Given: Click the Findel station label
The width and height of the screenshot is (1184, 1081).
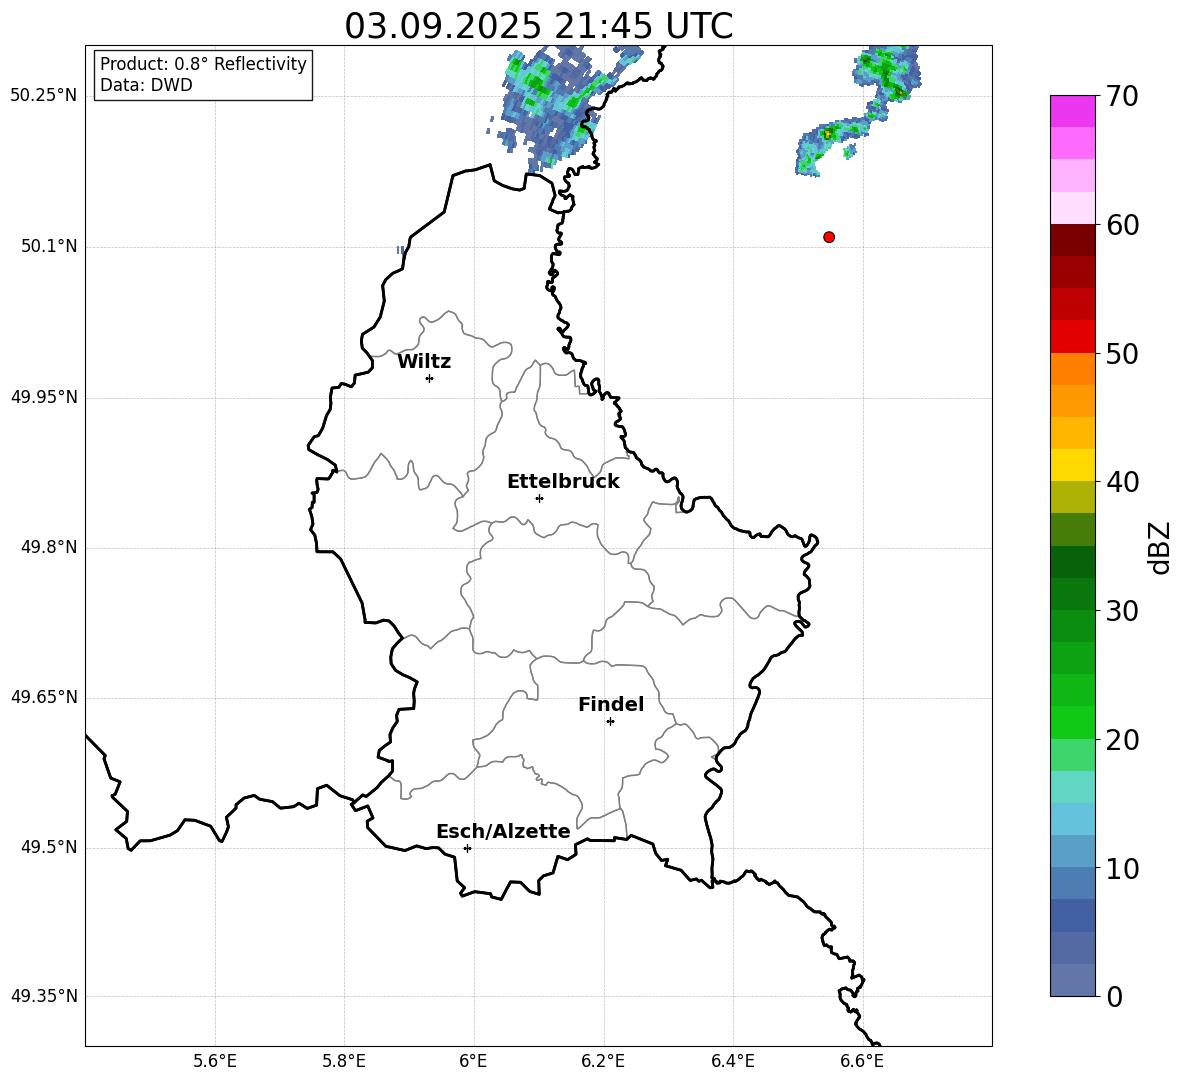Looking at the screenshot, I should point(611,704).
